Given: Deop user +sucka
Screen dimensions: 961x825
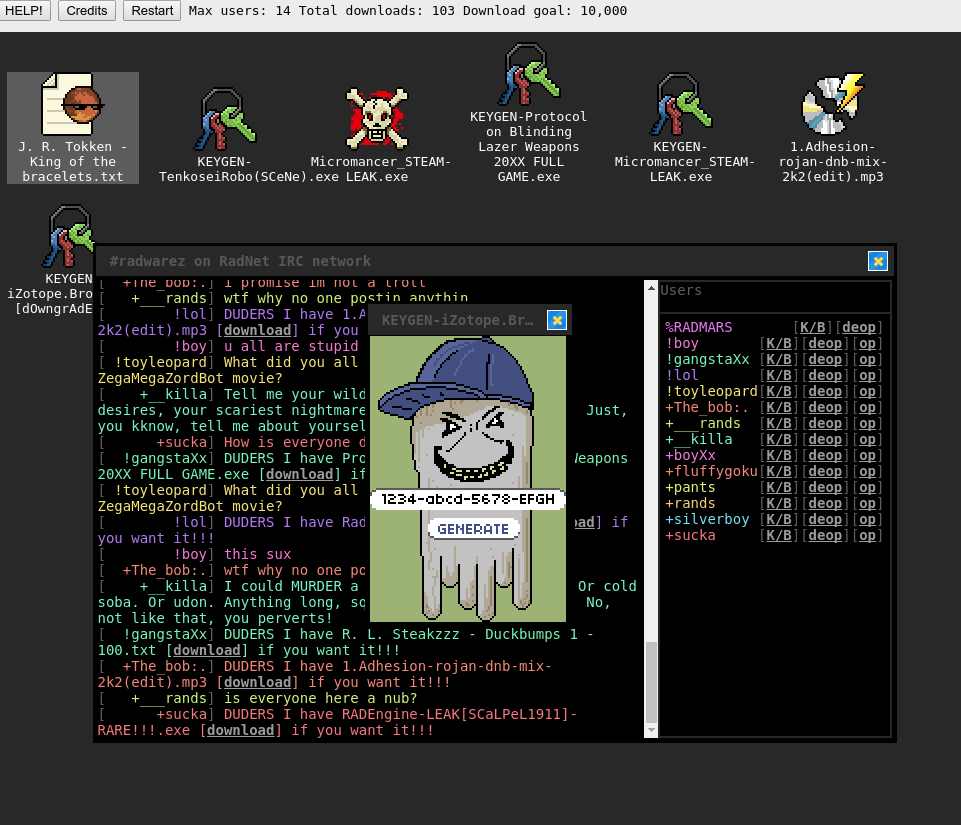Looking at the screenshot, I should coord(825,535).
